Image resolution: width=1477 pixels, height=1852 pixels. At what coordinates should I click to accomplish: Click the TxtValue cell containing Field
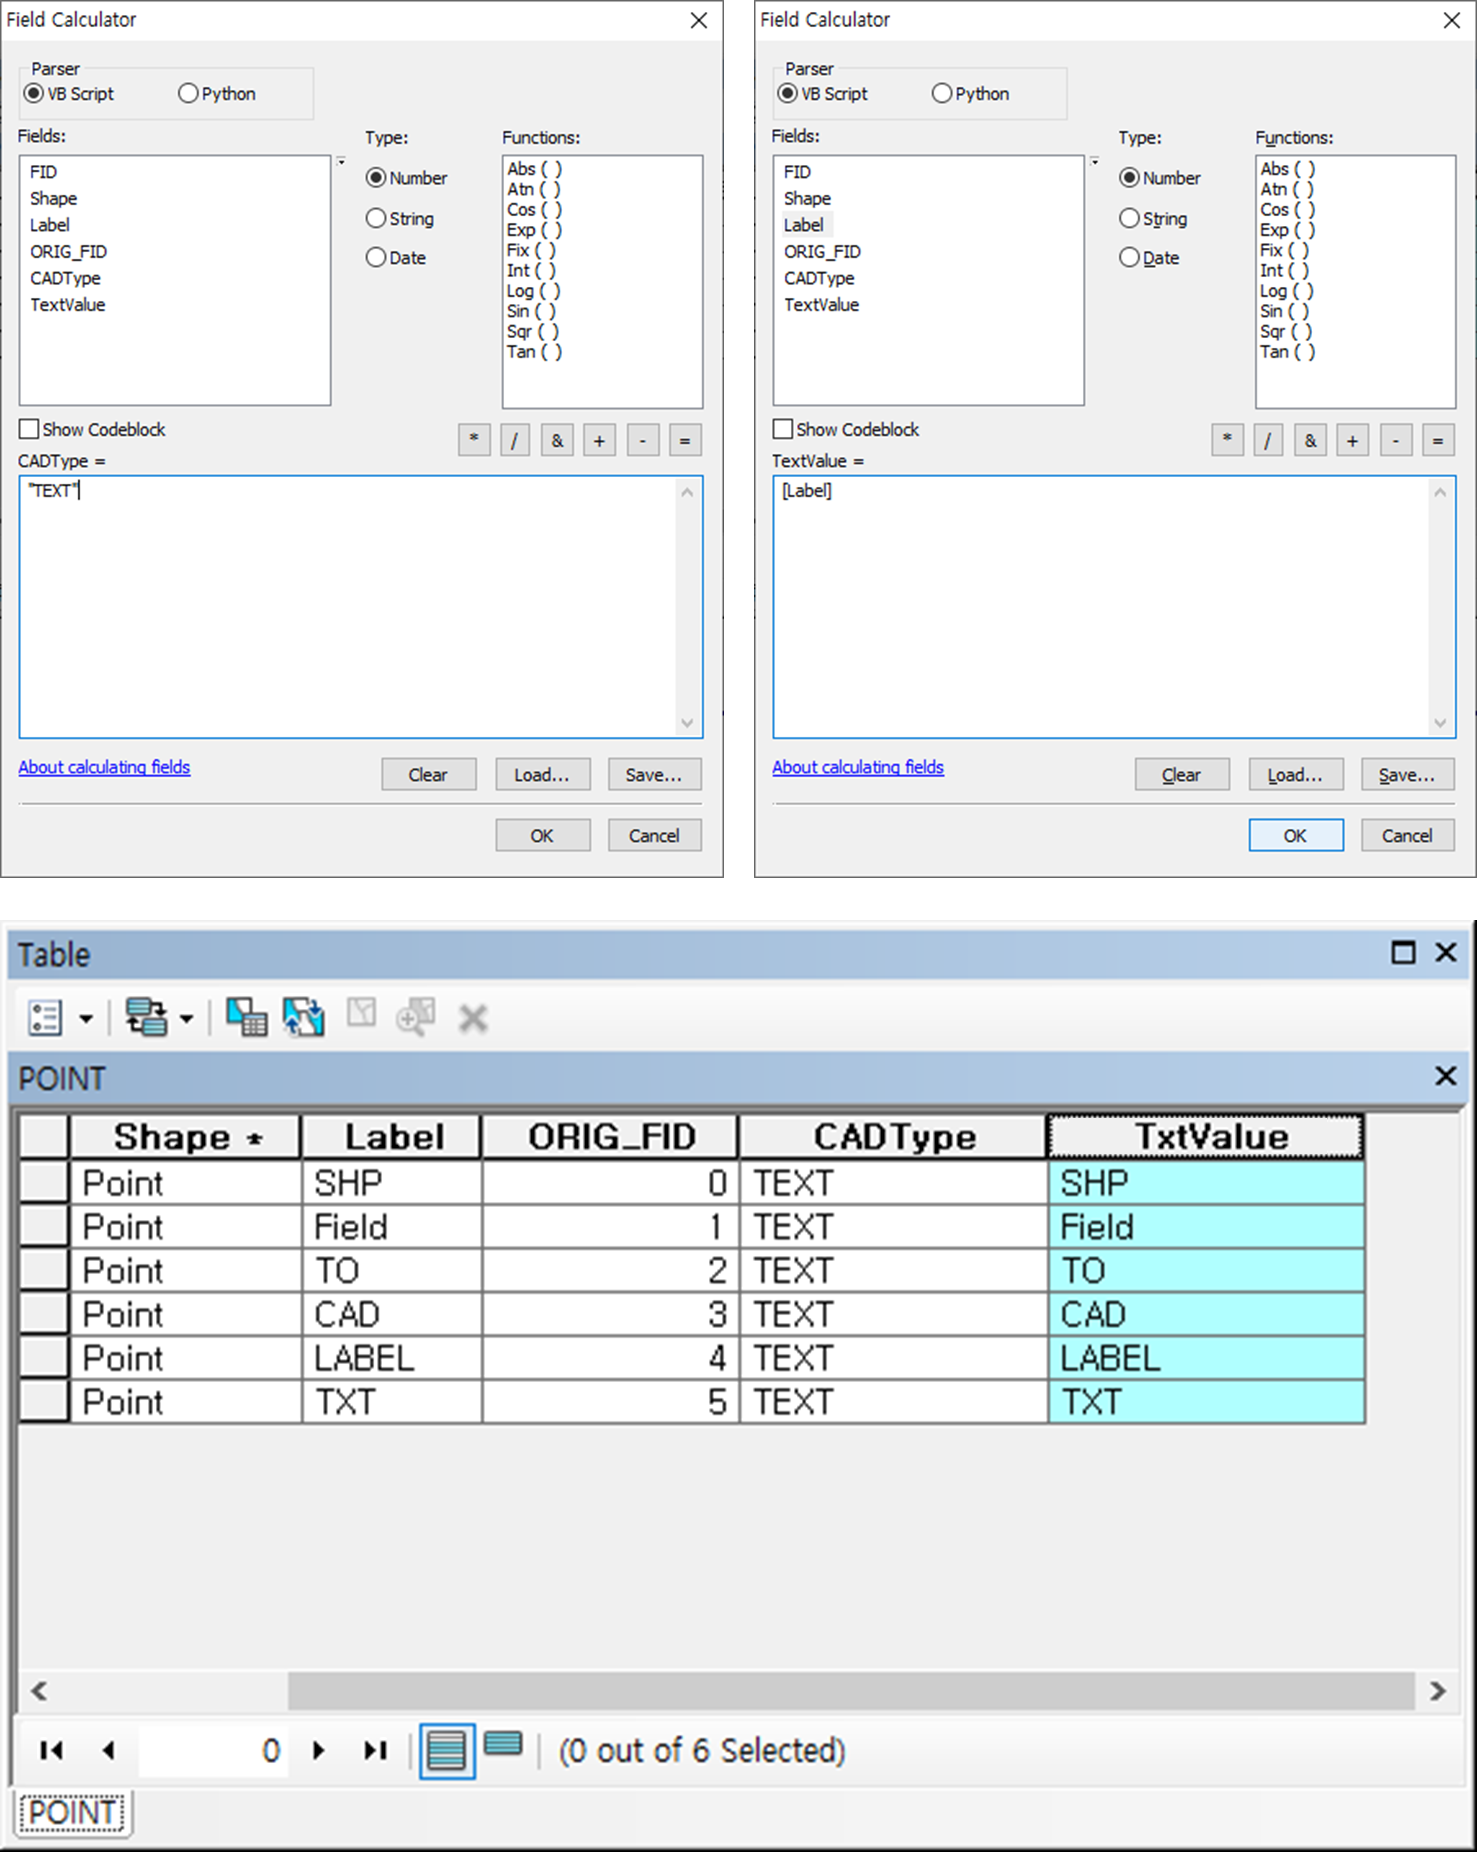point(1206,1226)
